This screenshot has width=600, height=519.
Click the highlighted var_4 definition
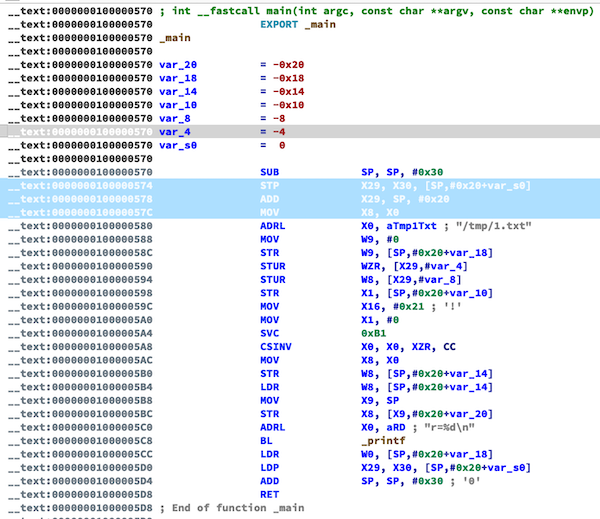point(175,132)
